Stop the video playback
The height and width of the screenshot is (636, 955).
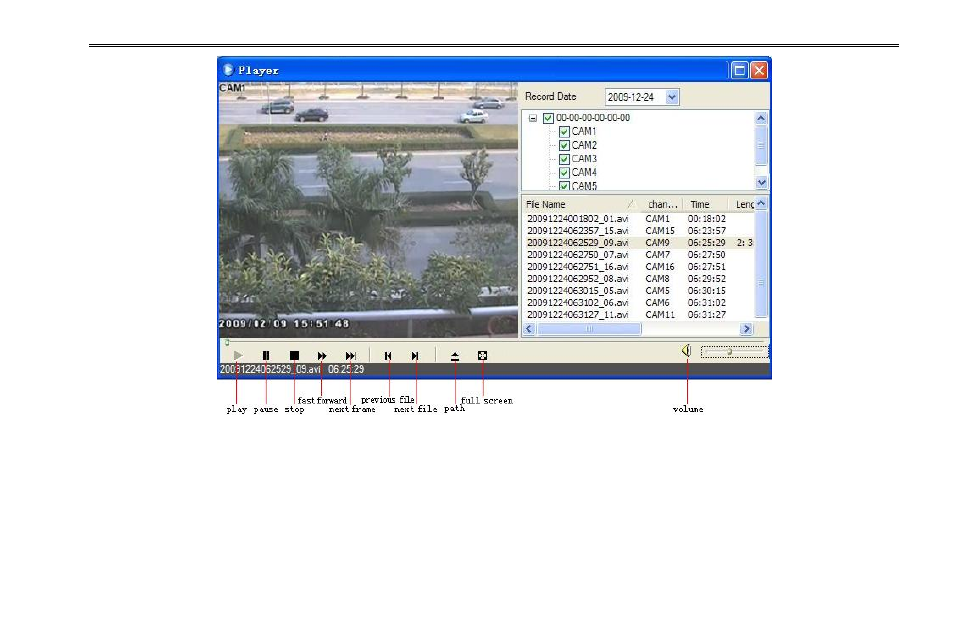click(294, 355)
